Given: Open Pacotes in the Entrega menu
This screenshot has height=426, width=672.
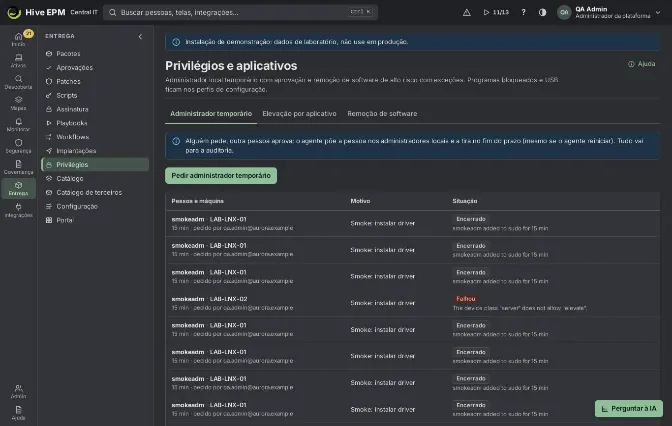Looking at the screenshot, I should (x=95, y=54).
